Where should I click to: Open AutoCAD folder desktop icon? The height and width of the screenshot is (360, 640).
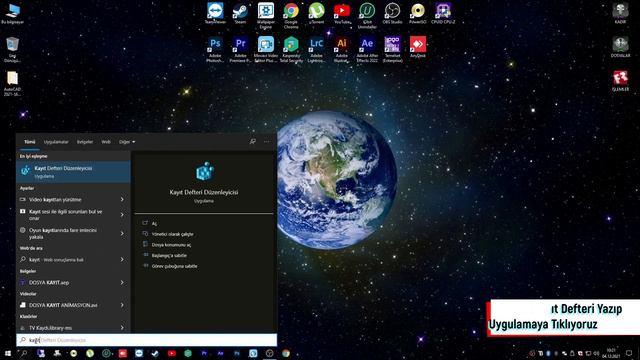click(12, 84)
